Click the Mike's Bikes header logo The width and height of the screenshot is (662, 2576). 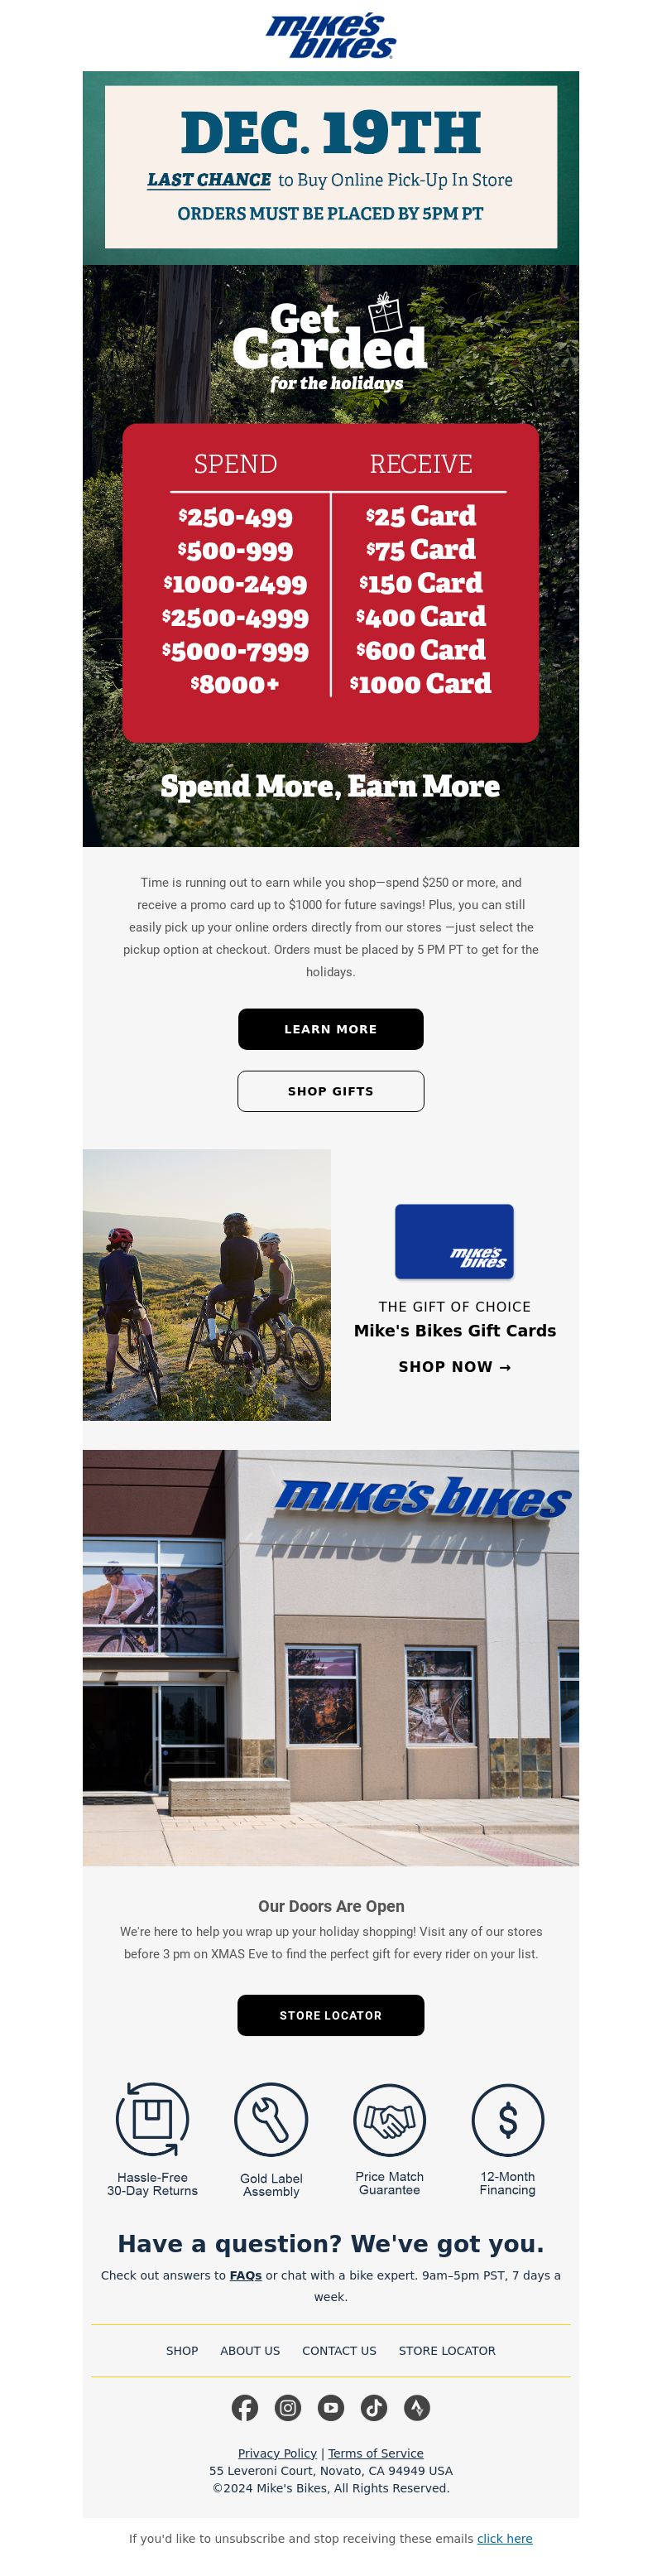(331, 37)
